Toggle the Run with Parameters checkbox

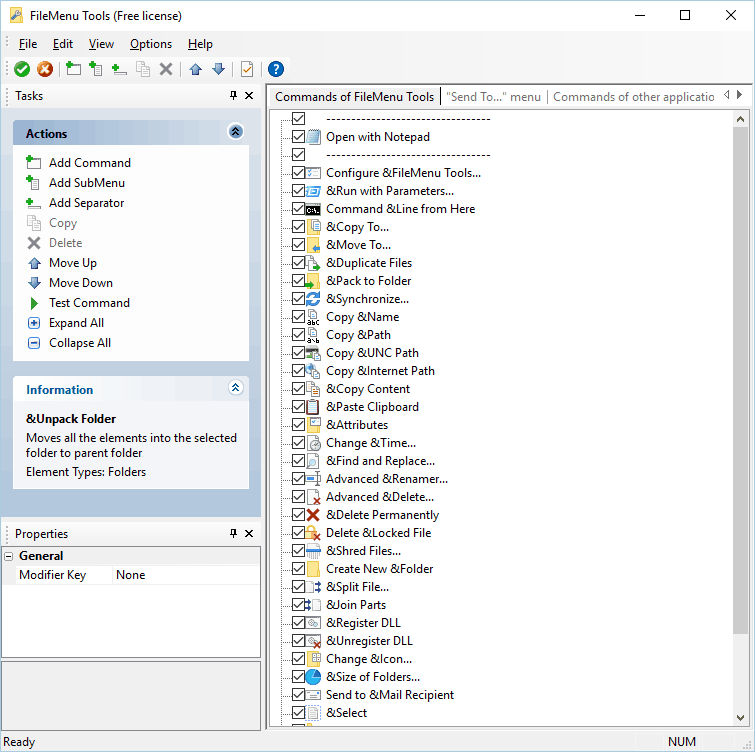pos(299,191)
